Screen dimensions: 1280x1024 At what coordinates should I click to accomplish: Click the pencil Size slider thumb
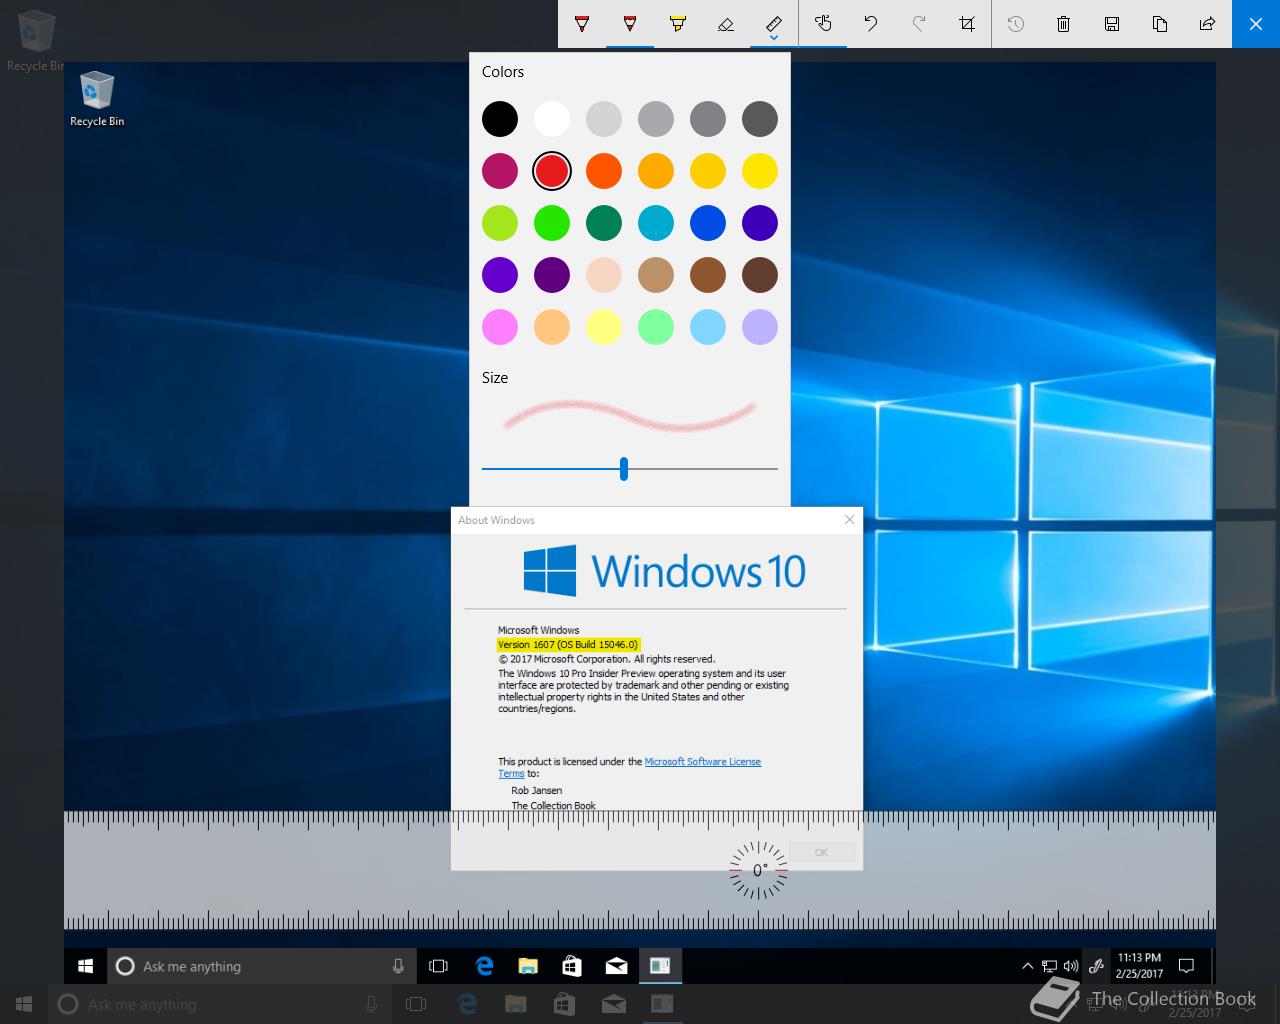click(624, 468)
